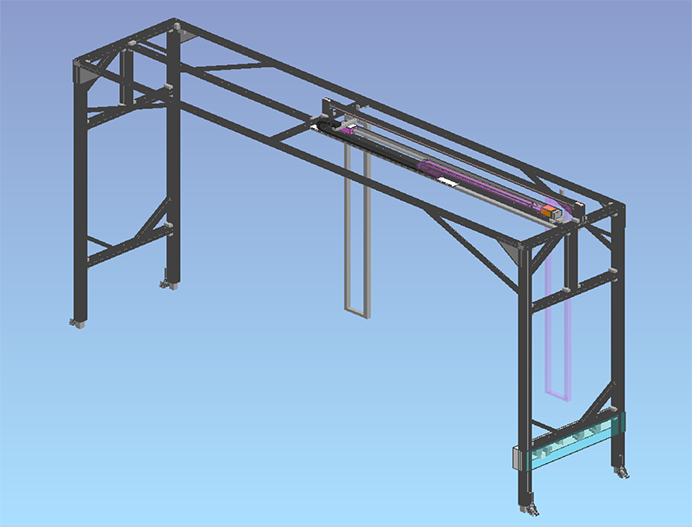Click the cyan transparent panel at frame base
The width and height of the screenshot is (692, 527).
[570, 444]
